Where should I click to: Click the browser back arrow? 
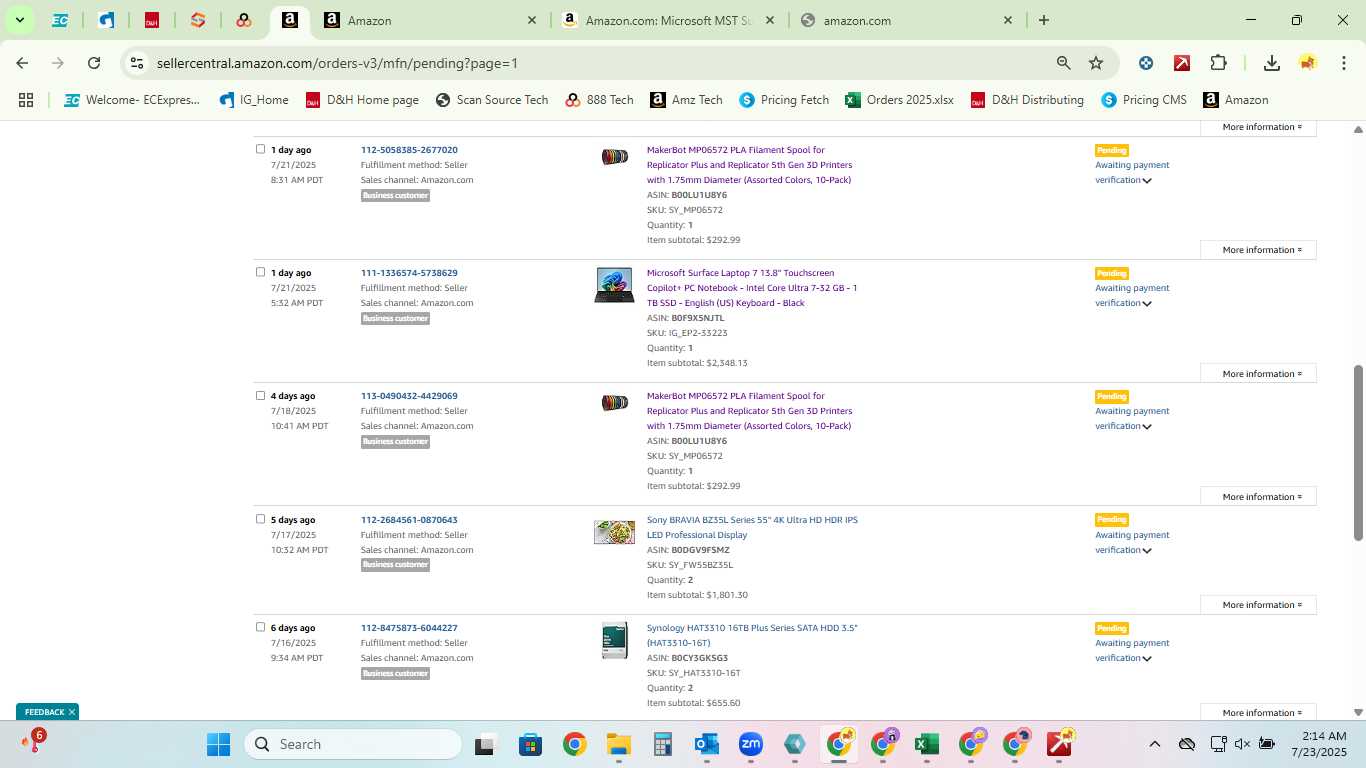[22, 63]
